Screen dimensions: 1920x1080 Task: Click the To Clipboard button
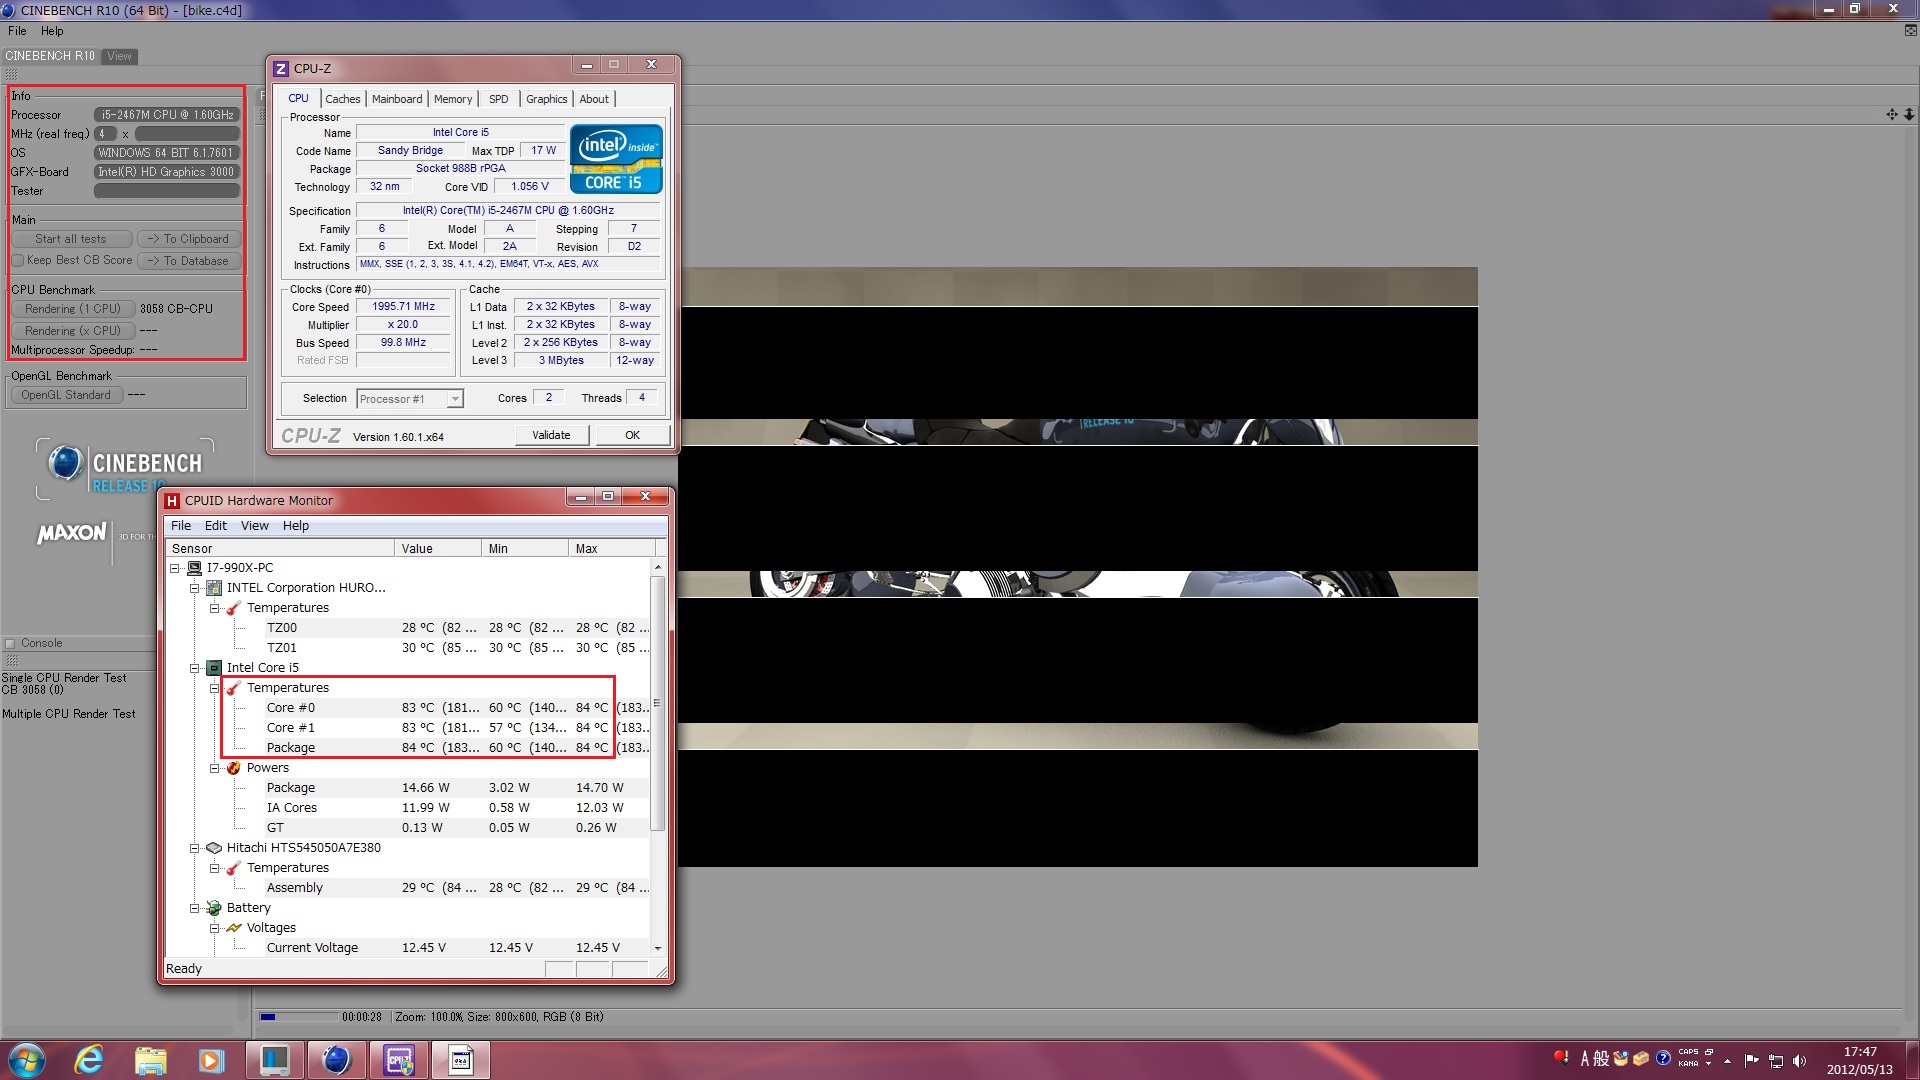click(x=188, y=239)
